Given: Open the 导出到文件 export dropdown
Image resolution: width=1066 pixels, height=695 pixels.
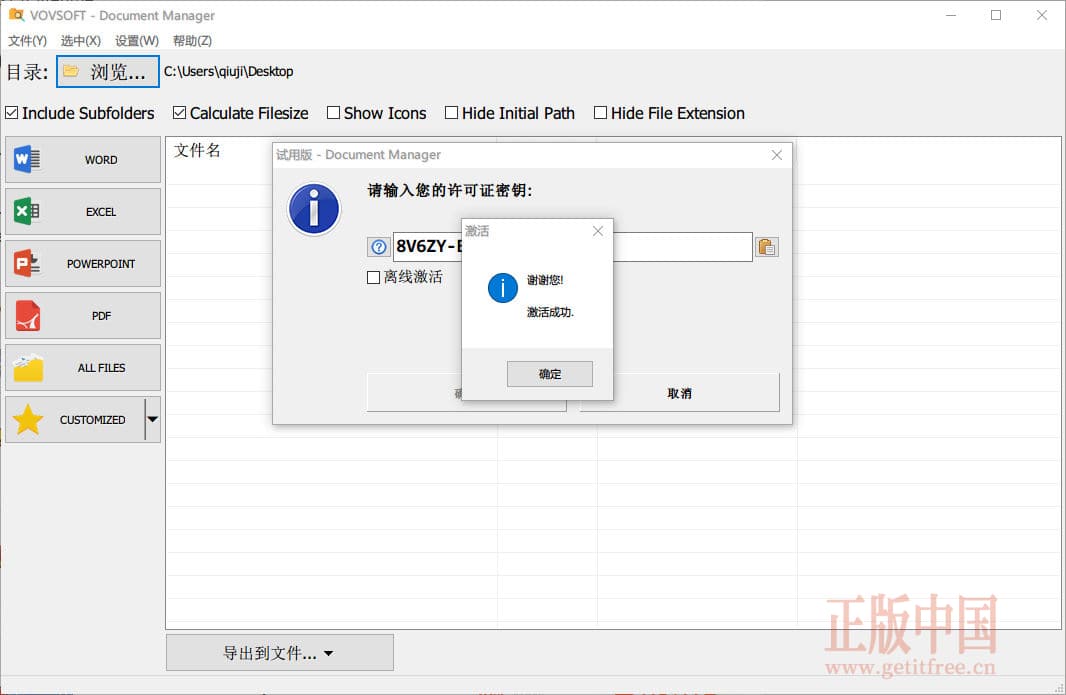Looking at the screenshot, I should pos(279,653).
